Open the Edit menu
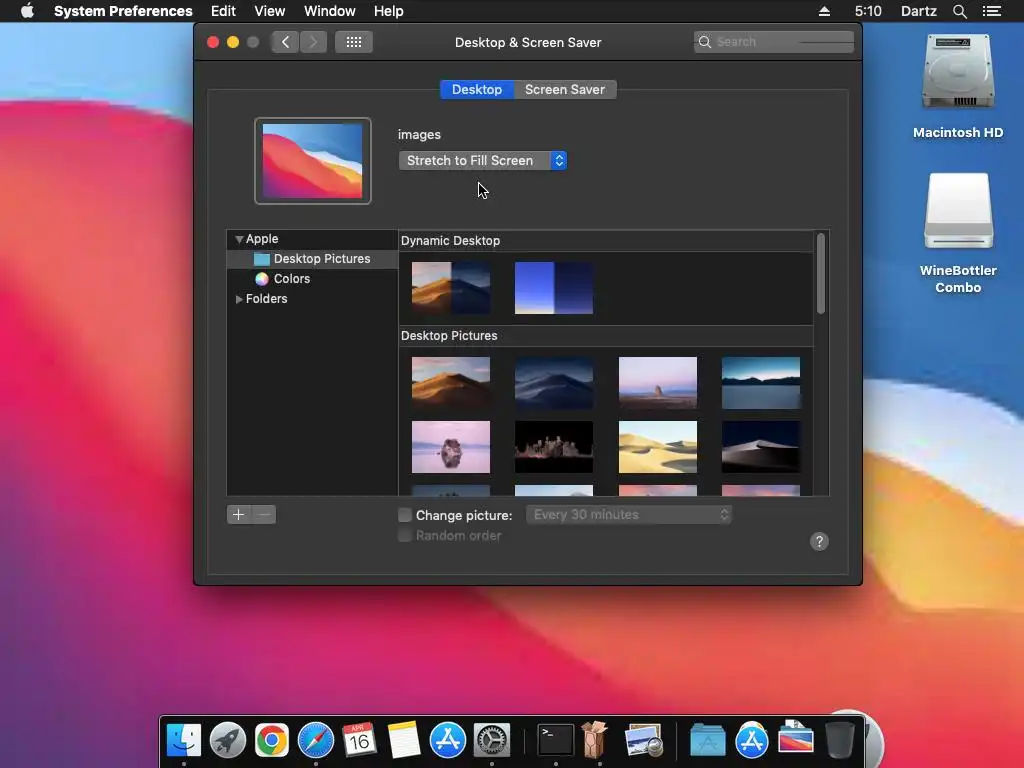The image size is (1024, 768). (x=223, y=11)
